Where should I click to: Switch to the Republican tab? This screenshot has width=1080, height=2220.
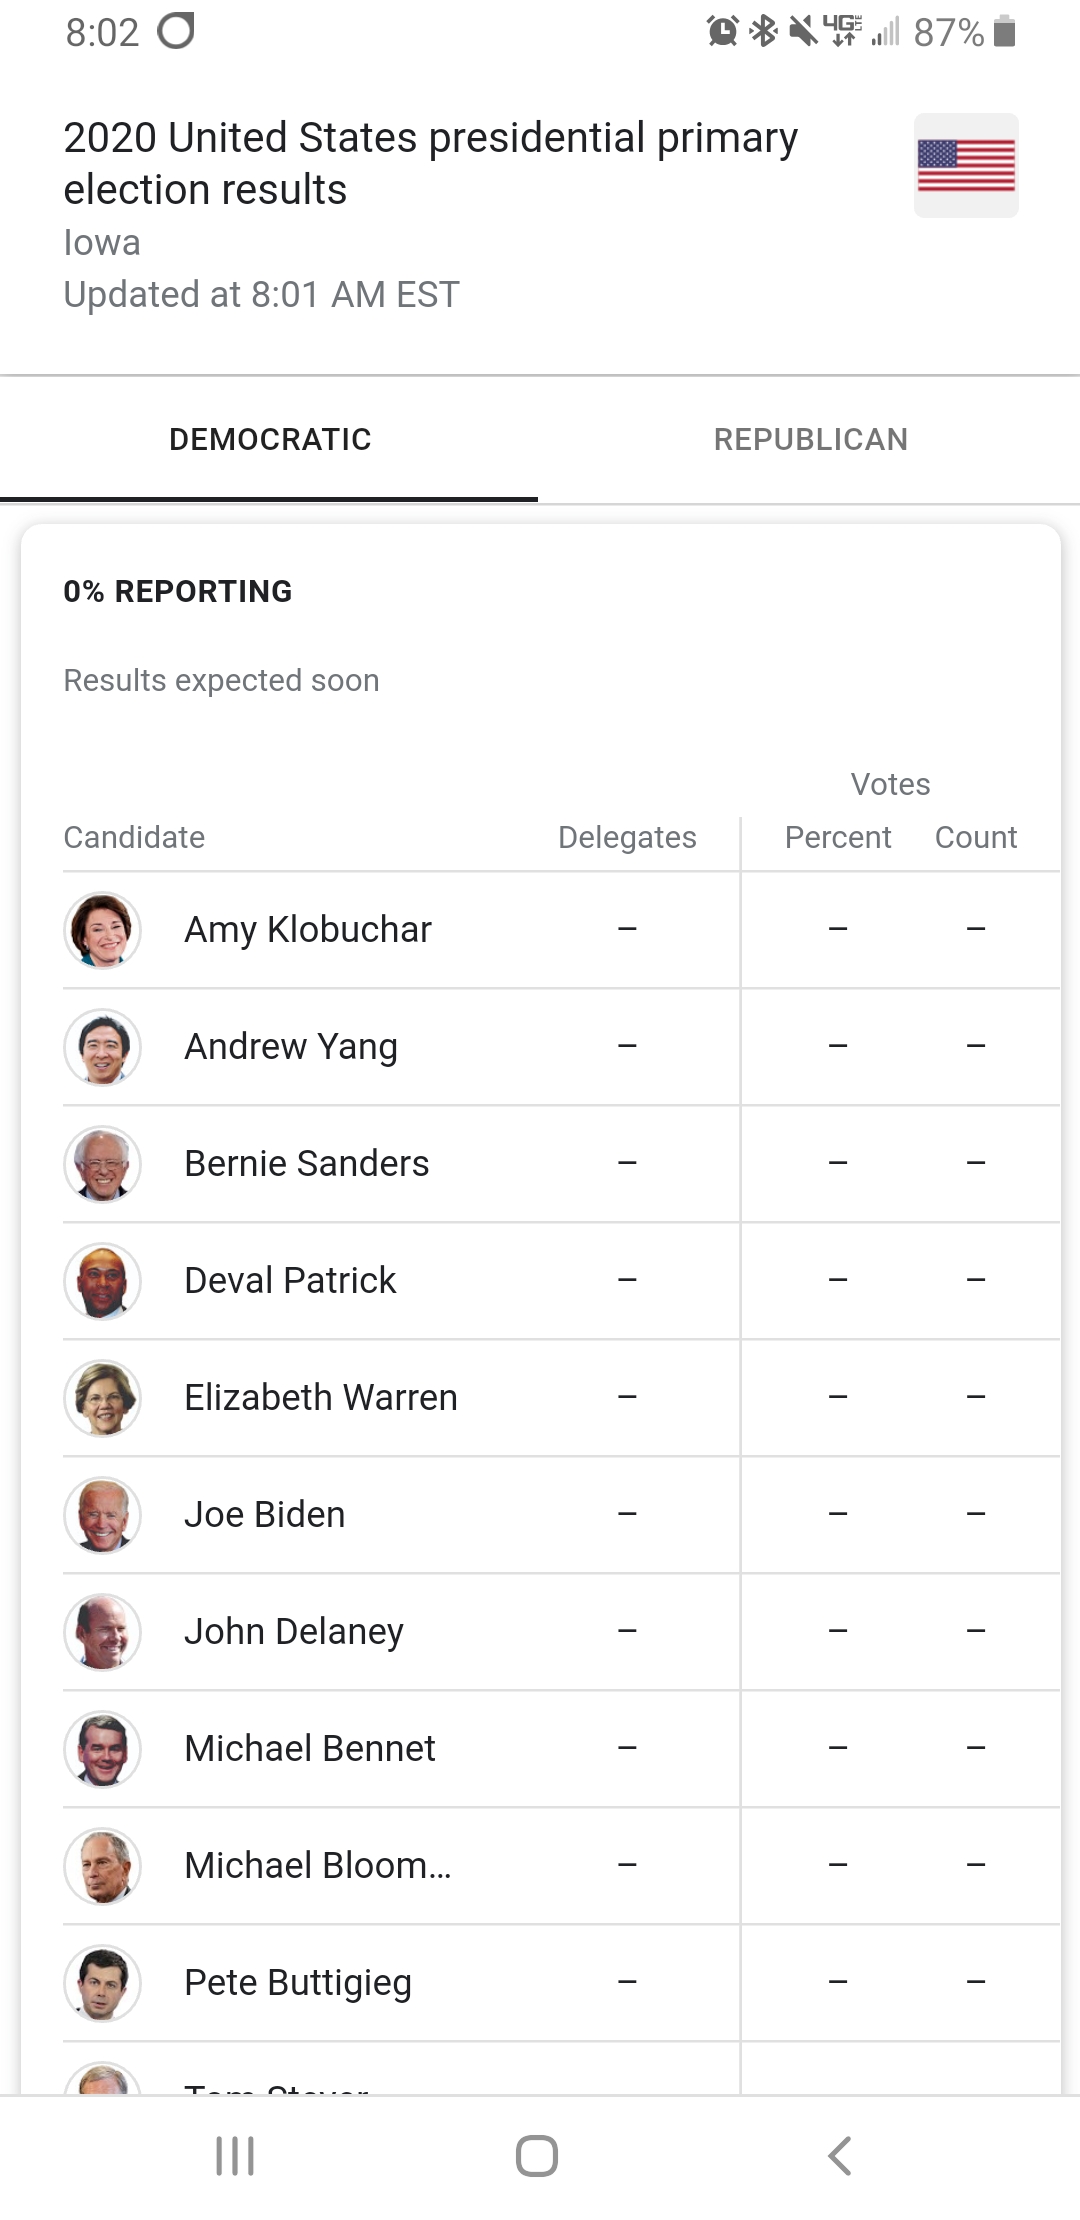(810, 439)
